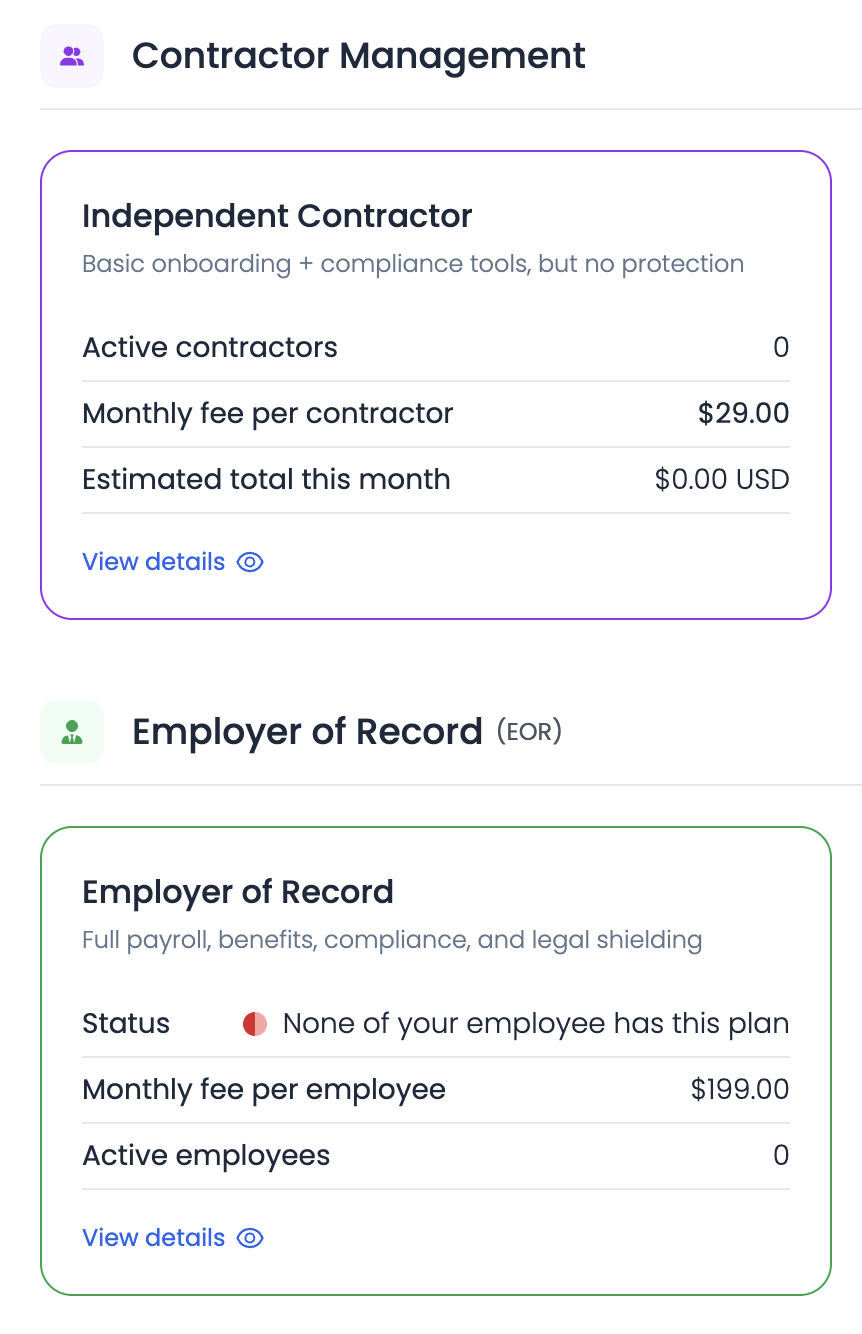Click the Active contractors row label
Screen dimensions: 862x1334
point(210,348)
